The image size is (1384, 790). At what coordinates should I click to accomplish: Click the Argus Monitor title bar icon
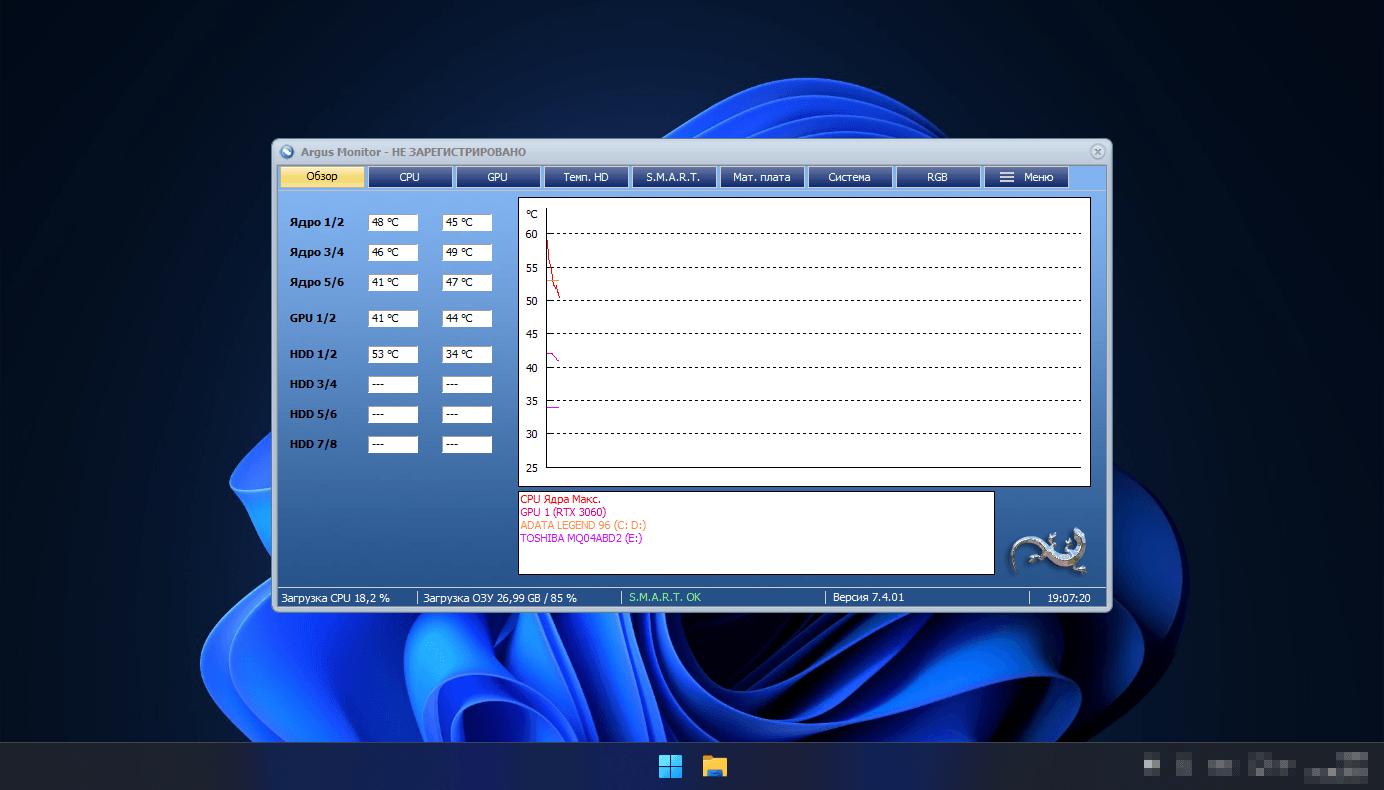coord(287,152)
